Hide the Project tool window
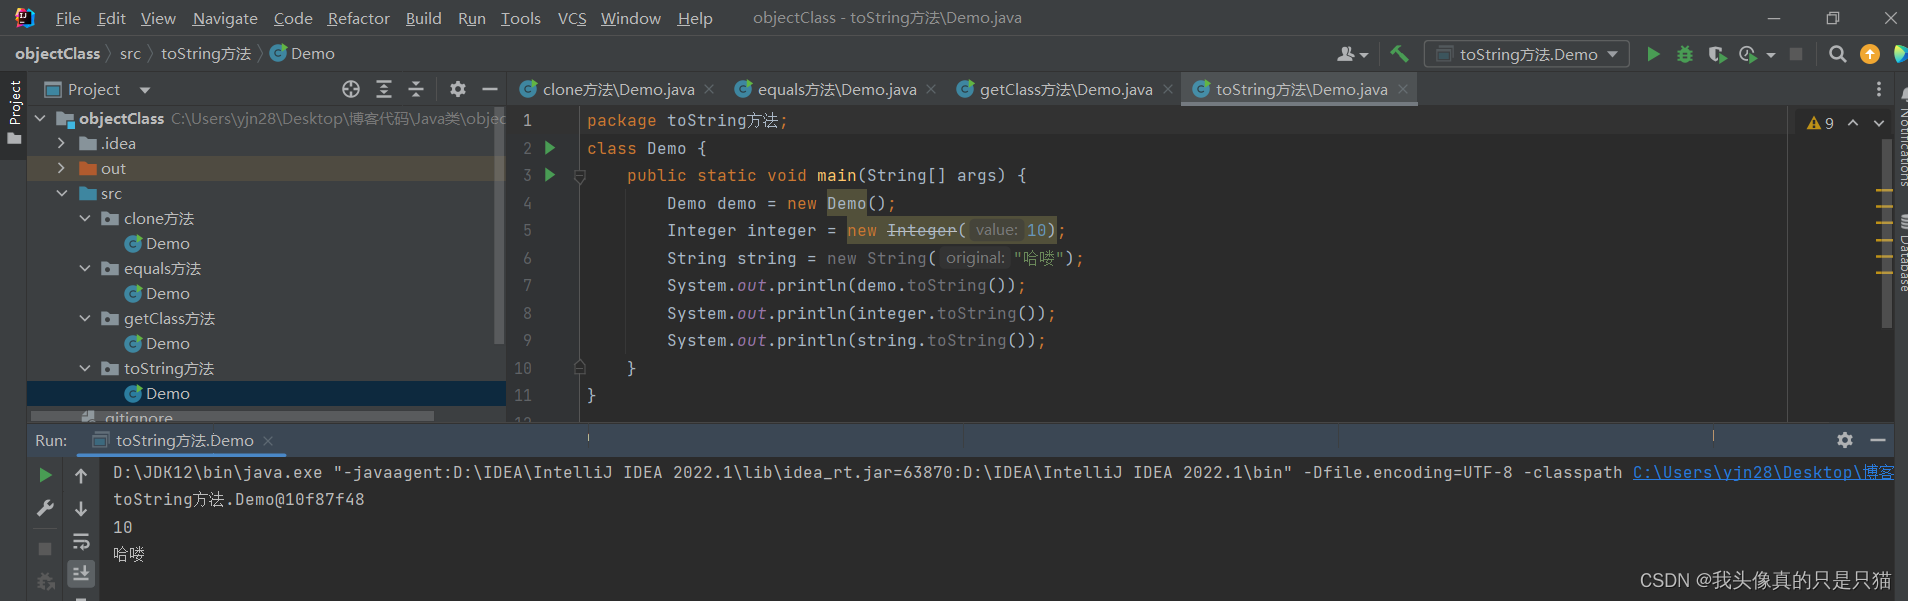This screenshot has height=601, width=1908. (x=490, y=89)
